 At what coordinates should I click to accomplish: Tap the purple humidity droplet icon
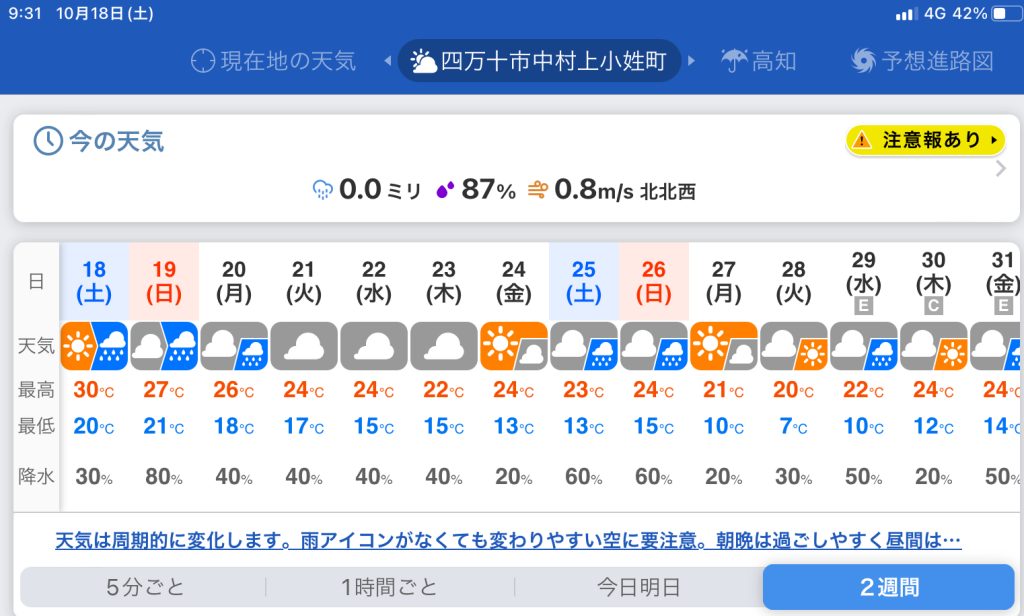pos(446,190)
